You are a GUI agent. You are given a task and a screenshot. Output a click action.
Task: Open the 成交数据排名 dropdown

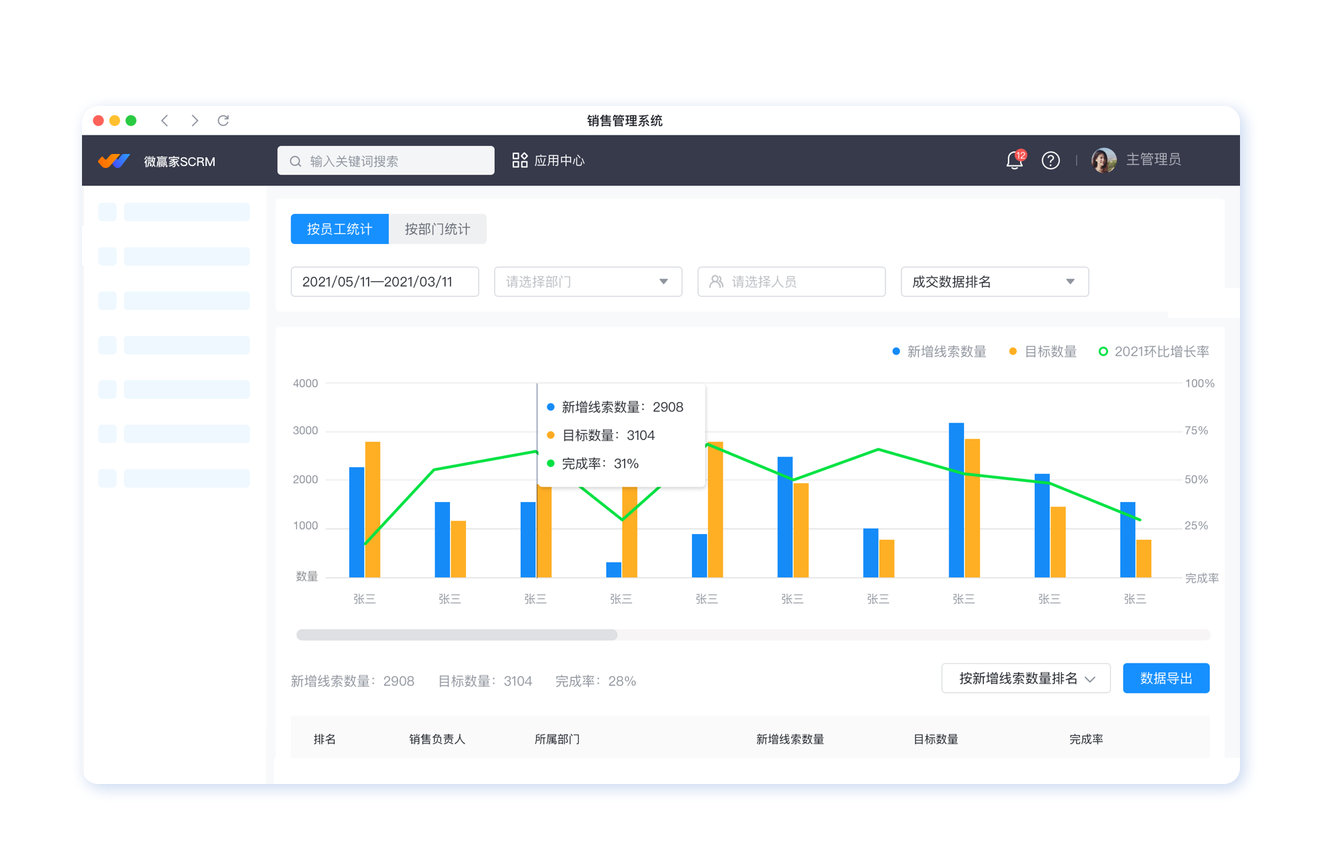(995, 282)
